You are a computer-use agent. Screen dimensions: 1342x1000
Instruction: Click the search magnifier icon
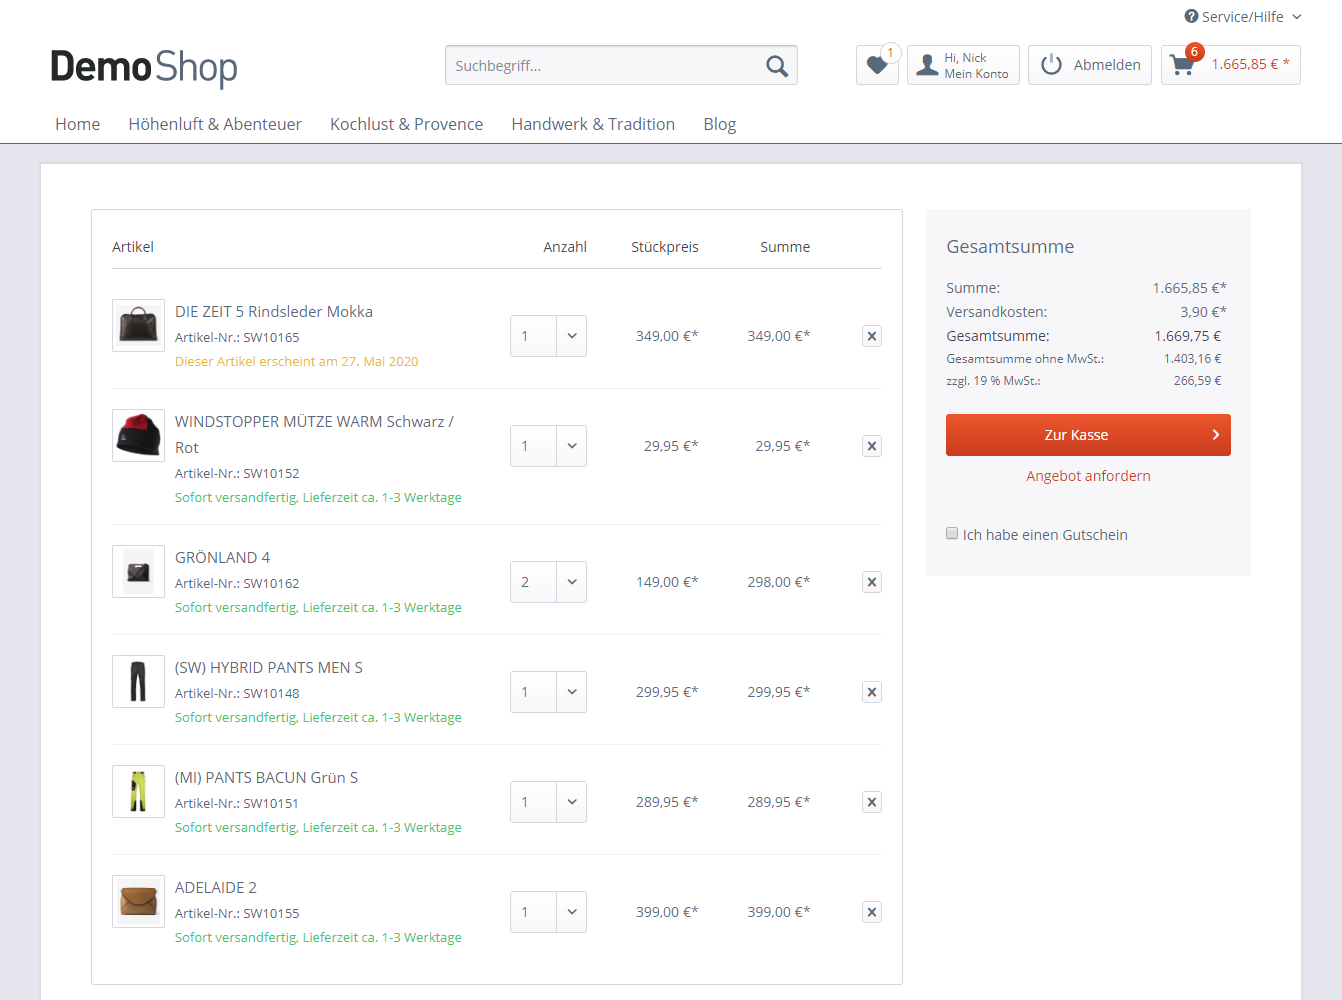coord(776,66)
